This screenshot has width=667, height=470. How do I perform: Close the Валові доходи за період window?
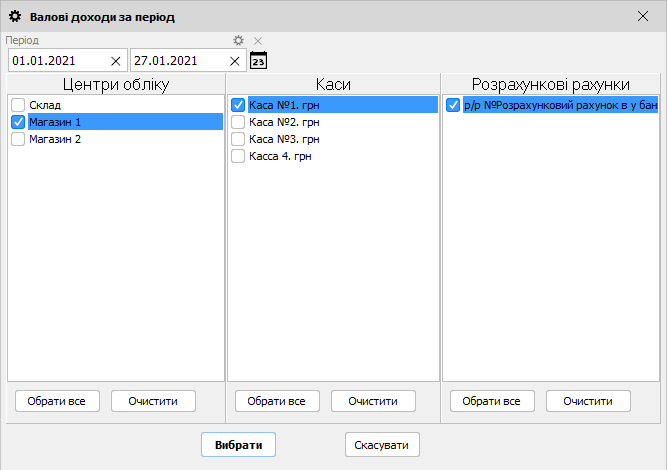click(642, 16)
